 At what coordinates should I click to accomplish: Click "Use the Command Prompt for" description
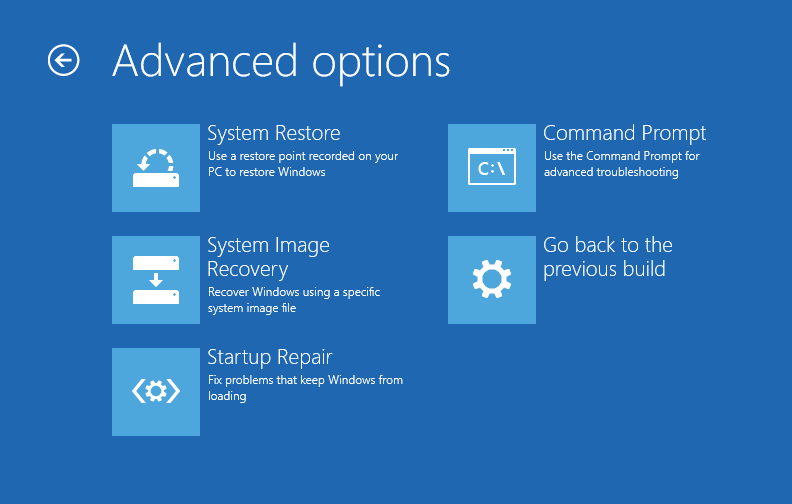pyautogui.click(x=621, y=164)
